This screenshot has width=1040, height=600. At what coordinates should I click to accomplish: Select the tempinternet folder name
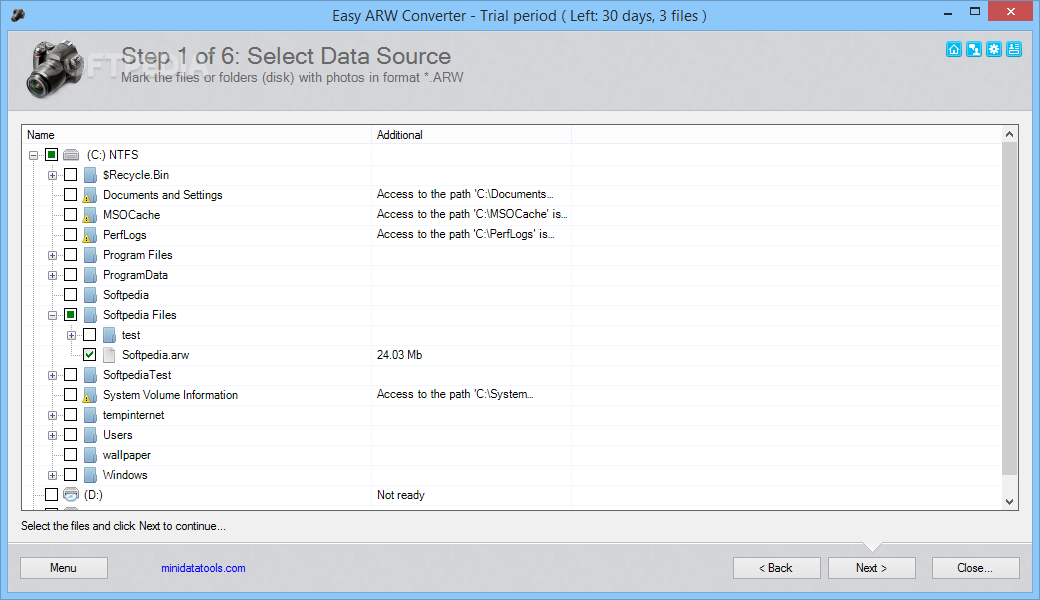pos(133,415)
